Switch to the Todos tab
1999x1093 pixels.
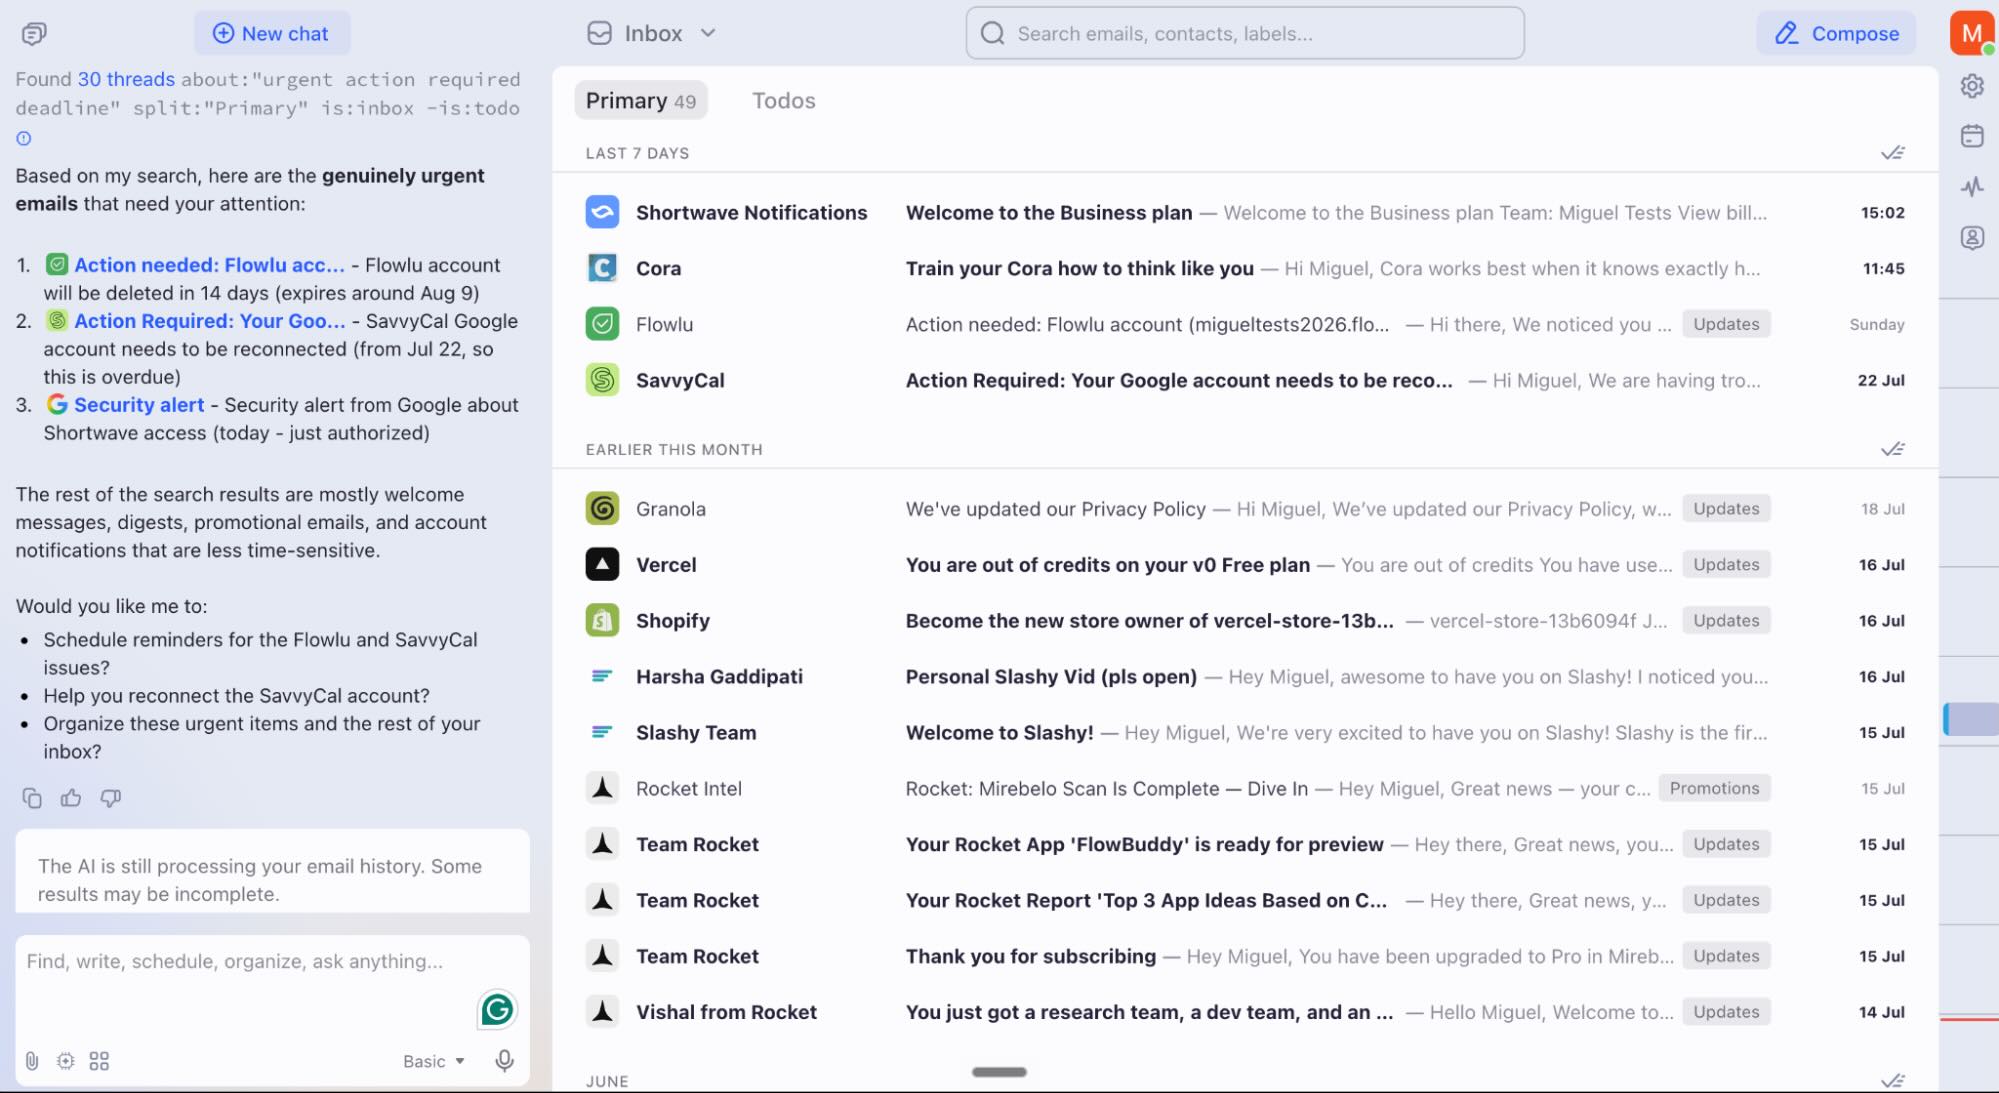pos(783,100)
